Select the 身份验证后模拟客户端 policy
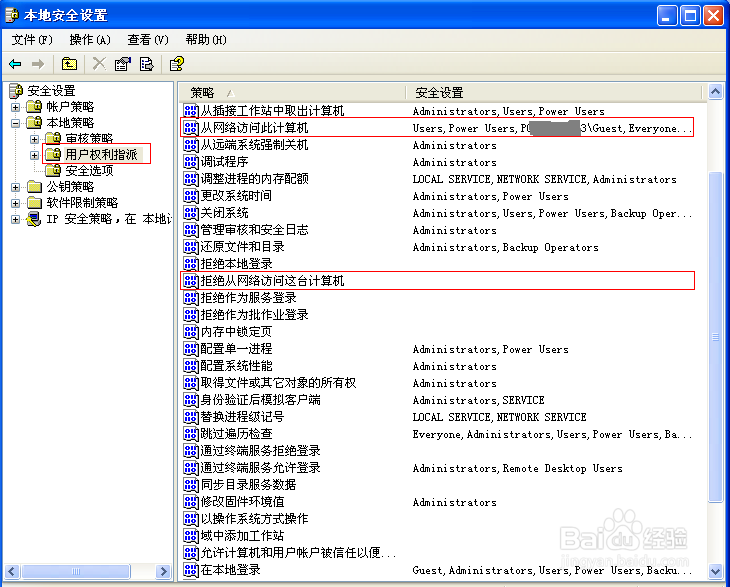The image size is (730, 587). tap(260, 399)
